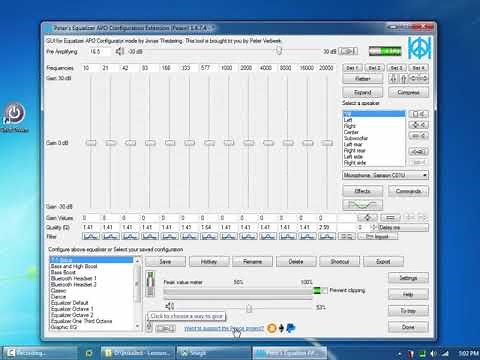
Task: Show the frequency response graph button
Action: click(x=362, y=205)
